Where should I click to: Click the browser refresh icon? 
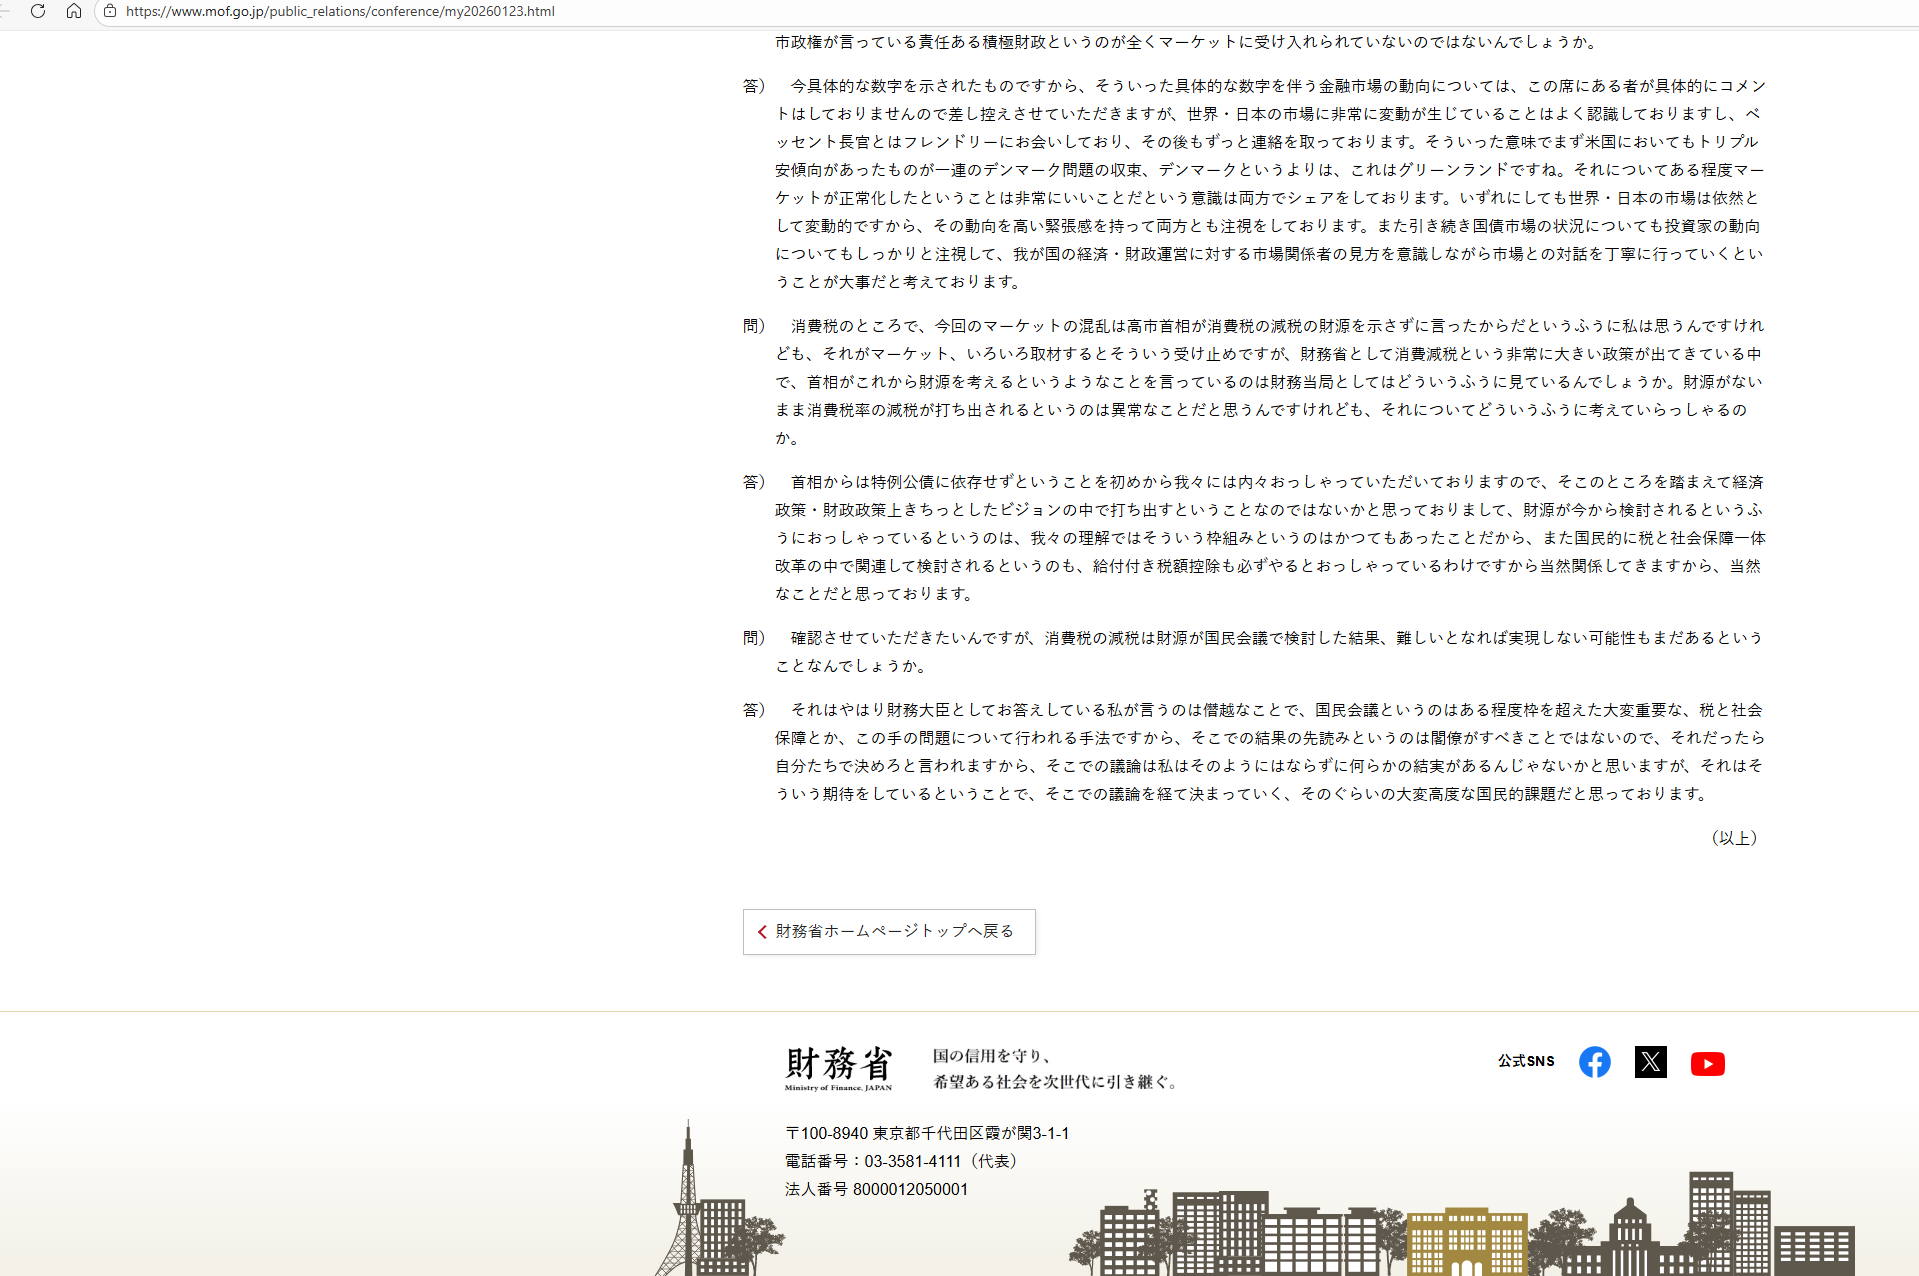tap(38, 11)
